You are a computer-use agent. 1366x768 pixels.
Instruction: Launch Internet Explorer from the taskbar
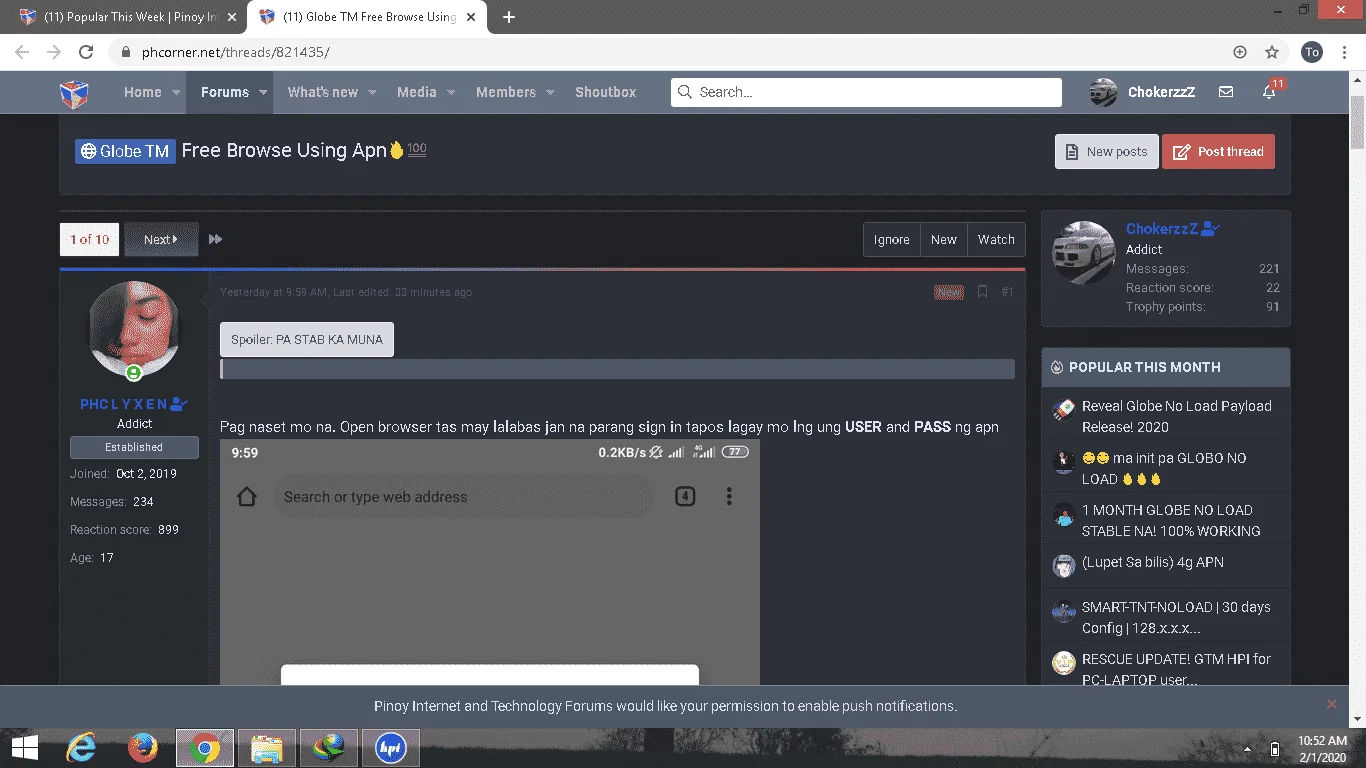click(x=81, y=747)
